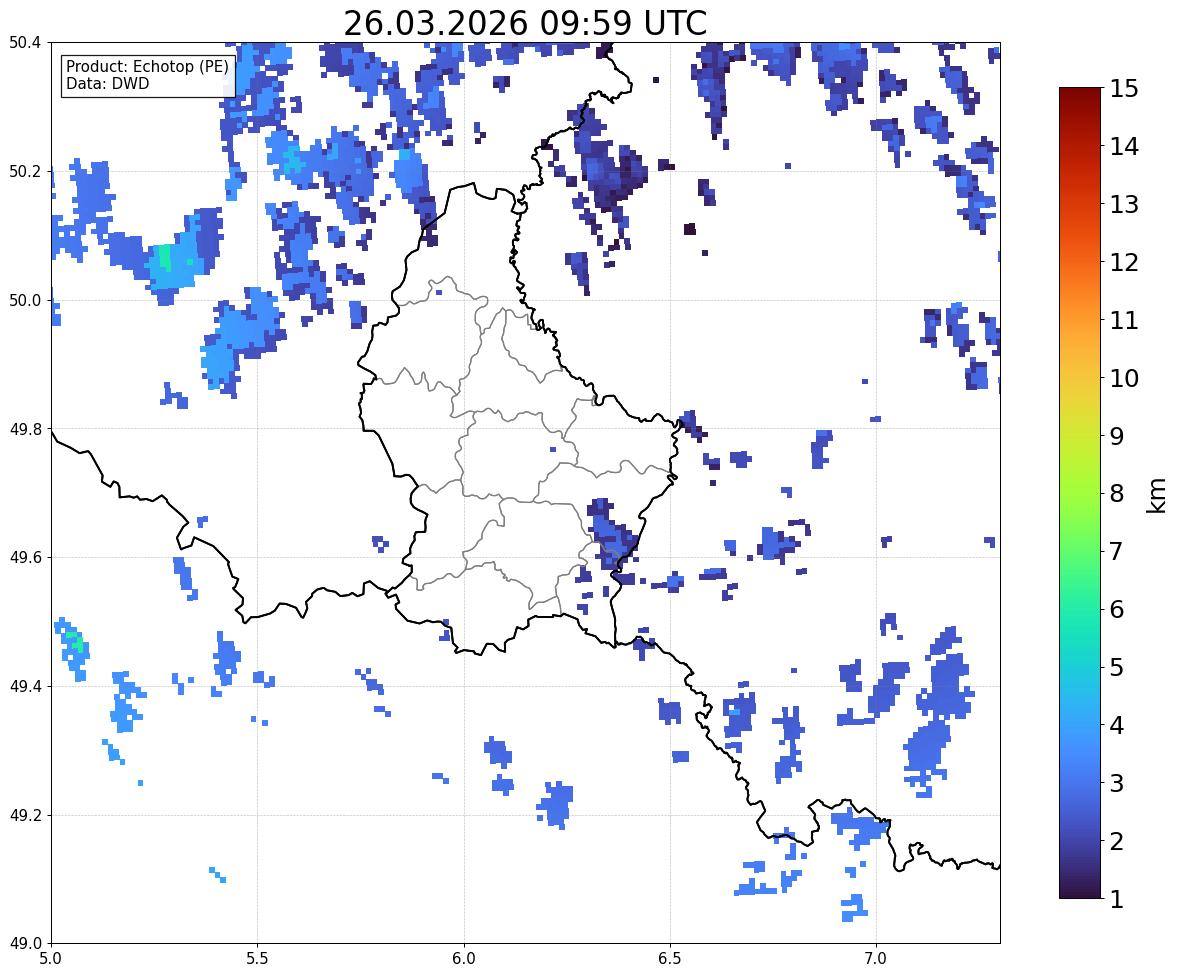
Task: Pick the colorbar tick label 13
Action: click(1124, 204)
